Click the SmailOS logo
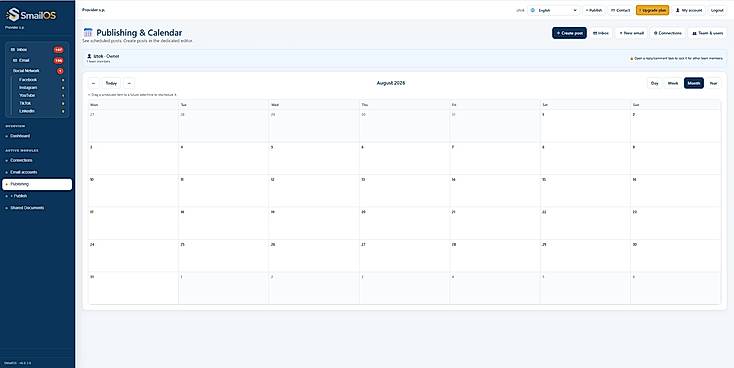The width and height of the screenshot is (734, 368). tap(31, 15)
